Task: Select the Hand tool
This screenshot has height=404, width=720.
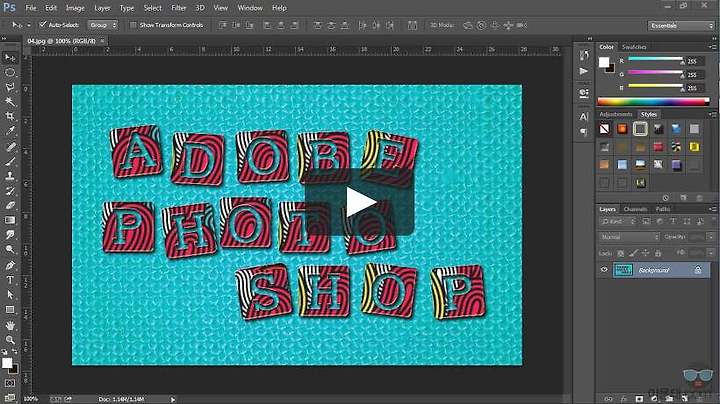Action: pyautogui.click(x=10, y=325)
